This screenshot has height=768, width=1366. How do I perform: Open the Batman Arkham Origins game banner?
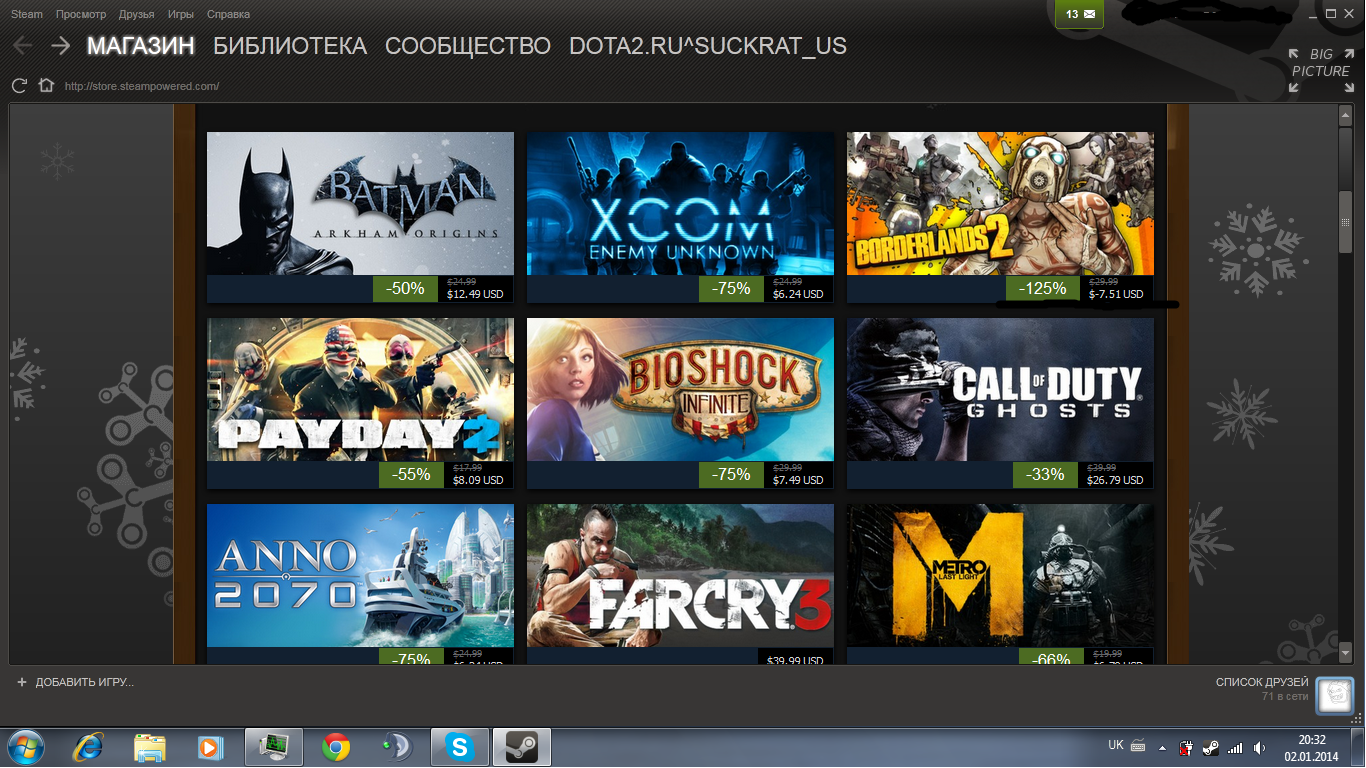point(360,204)
